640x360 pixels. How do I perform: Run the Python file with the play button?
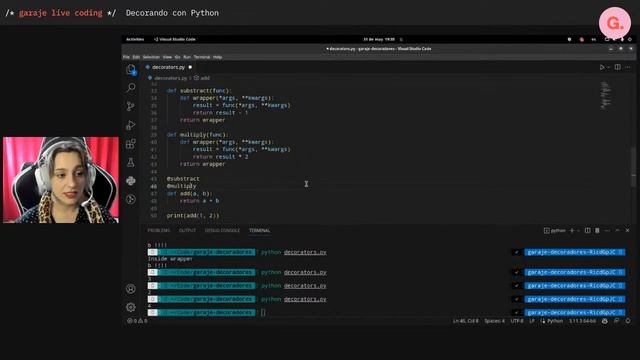coord(602,67)
